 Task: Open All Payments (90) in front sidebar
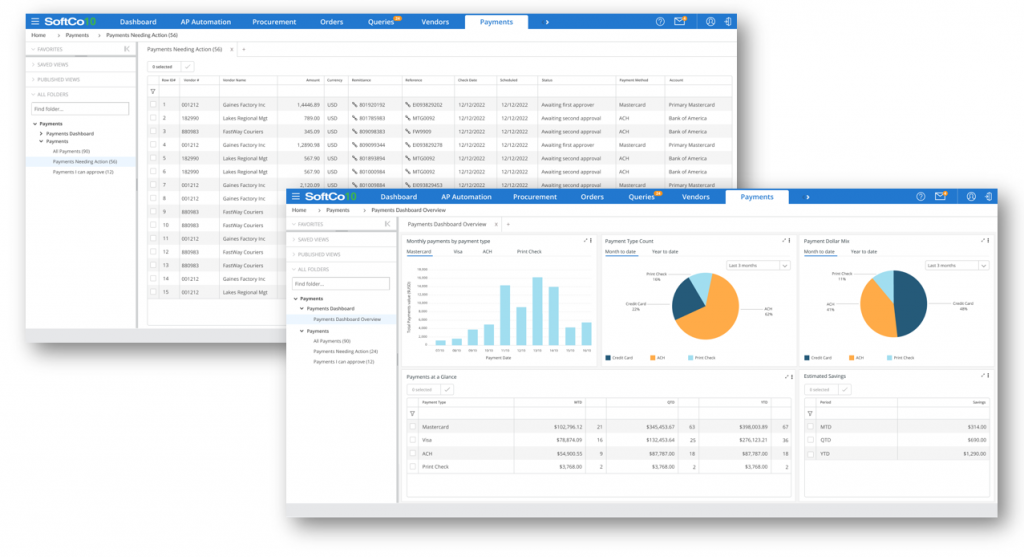(332, 341)
